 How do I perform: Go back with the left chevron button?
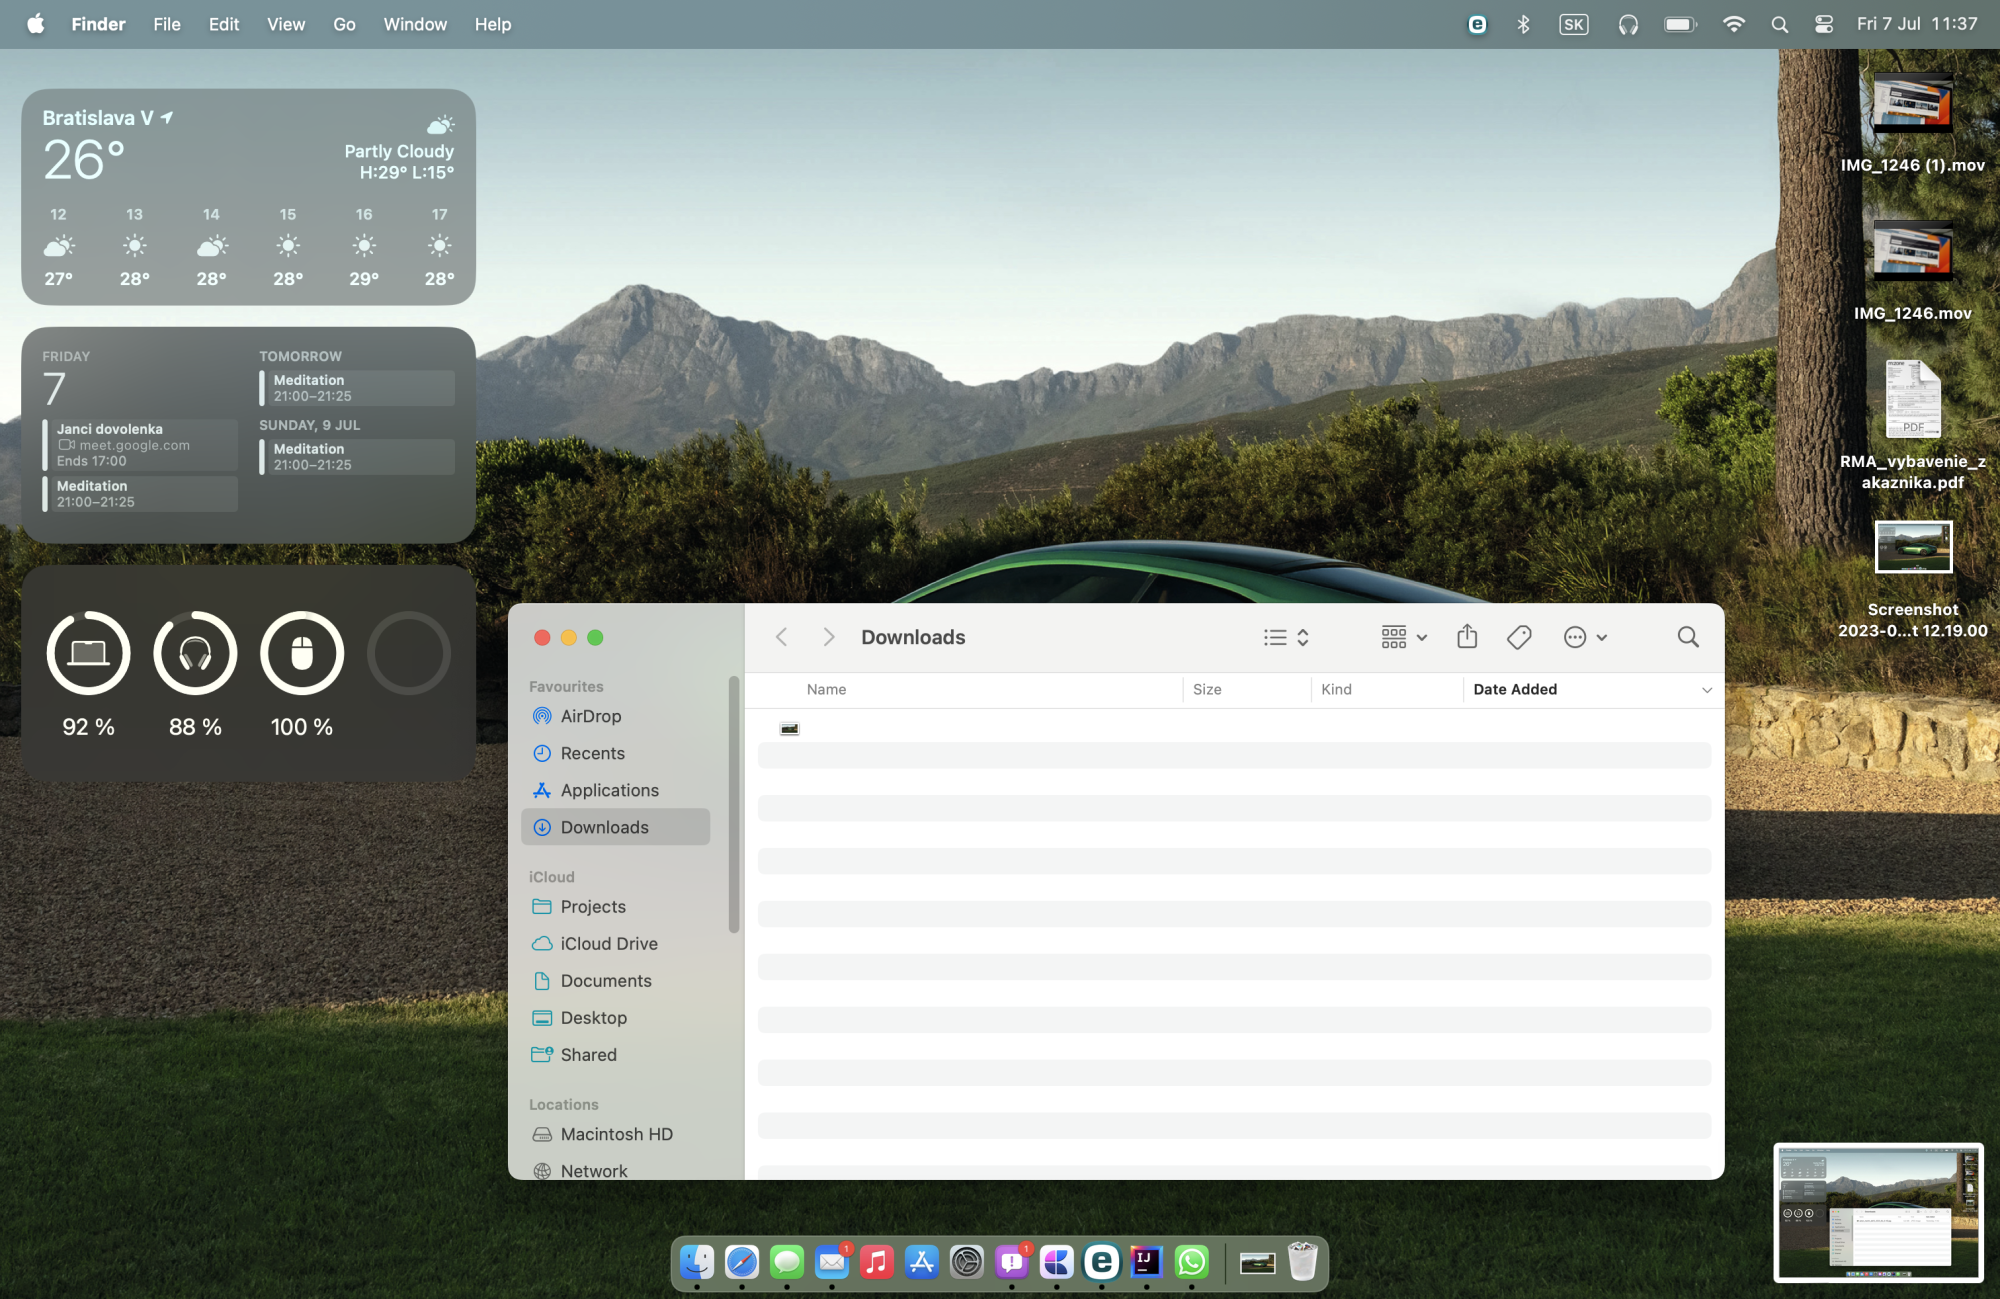tap(782, 637)
